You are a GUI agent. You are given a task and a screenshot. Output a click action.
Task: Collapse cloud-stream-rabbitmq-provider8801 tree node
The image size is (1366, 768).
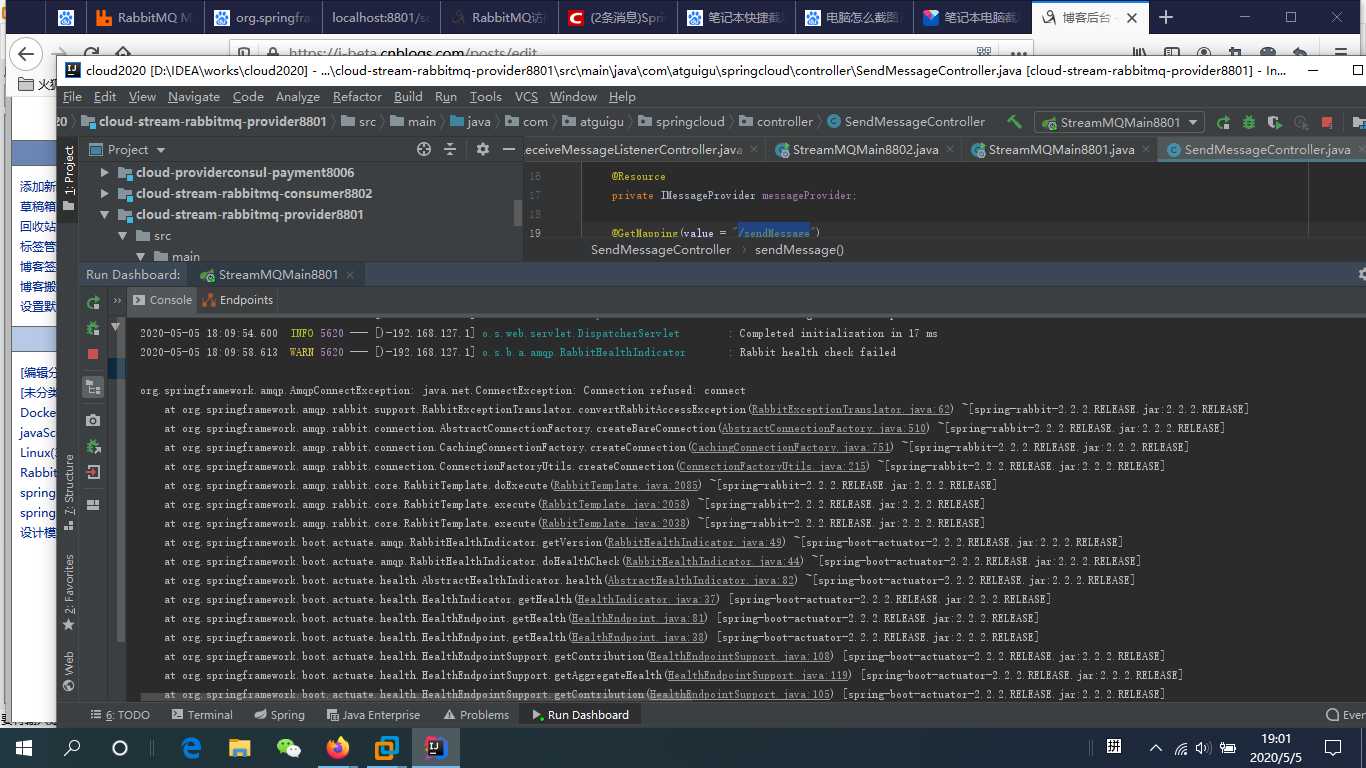[x=105, y=215]
